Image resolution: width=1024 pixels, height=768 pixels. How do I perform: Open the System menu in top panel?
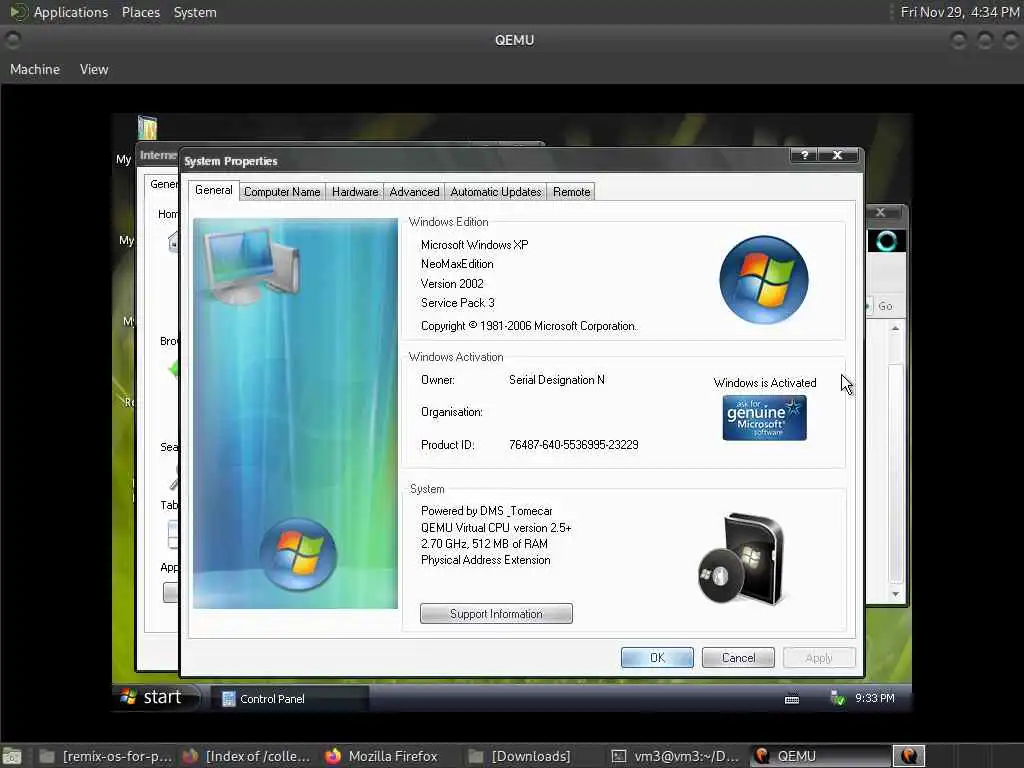click(195, 12)
